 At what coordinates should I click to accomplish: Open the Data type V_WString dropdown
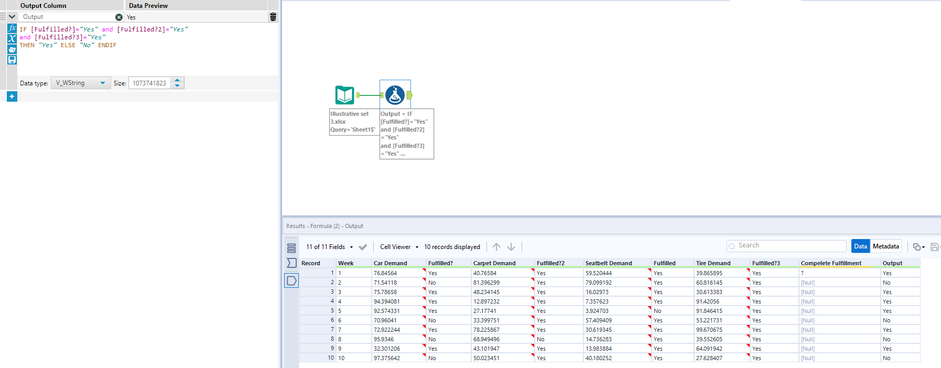click(x=80, y=83)
